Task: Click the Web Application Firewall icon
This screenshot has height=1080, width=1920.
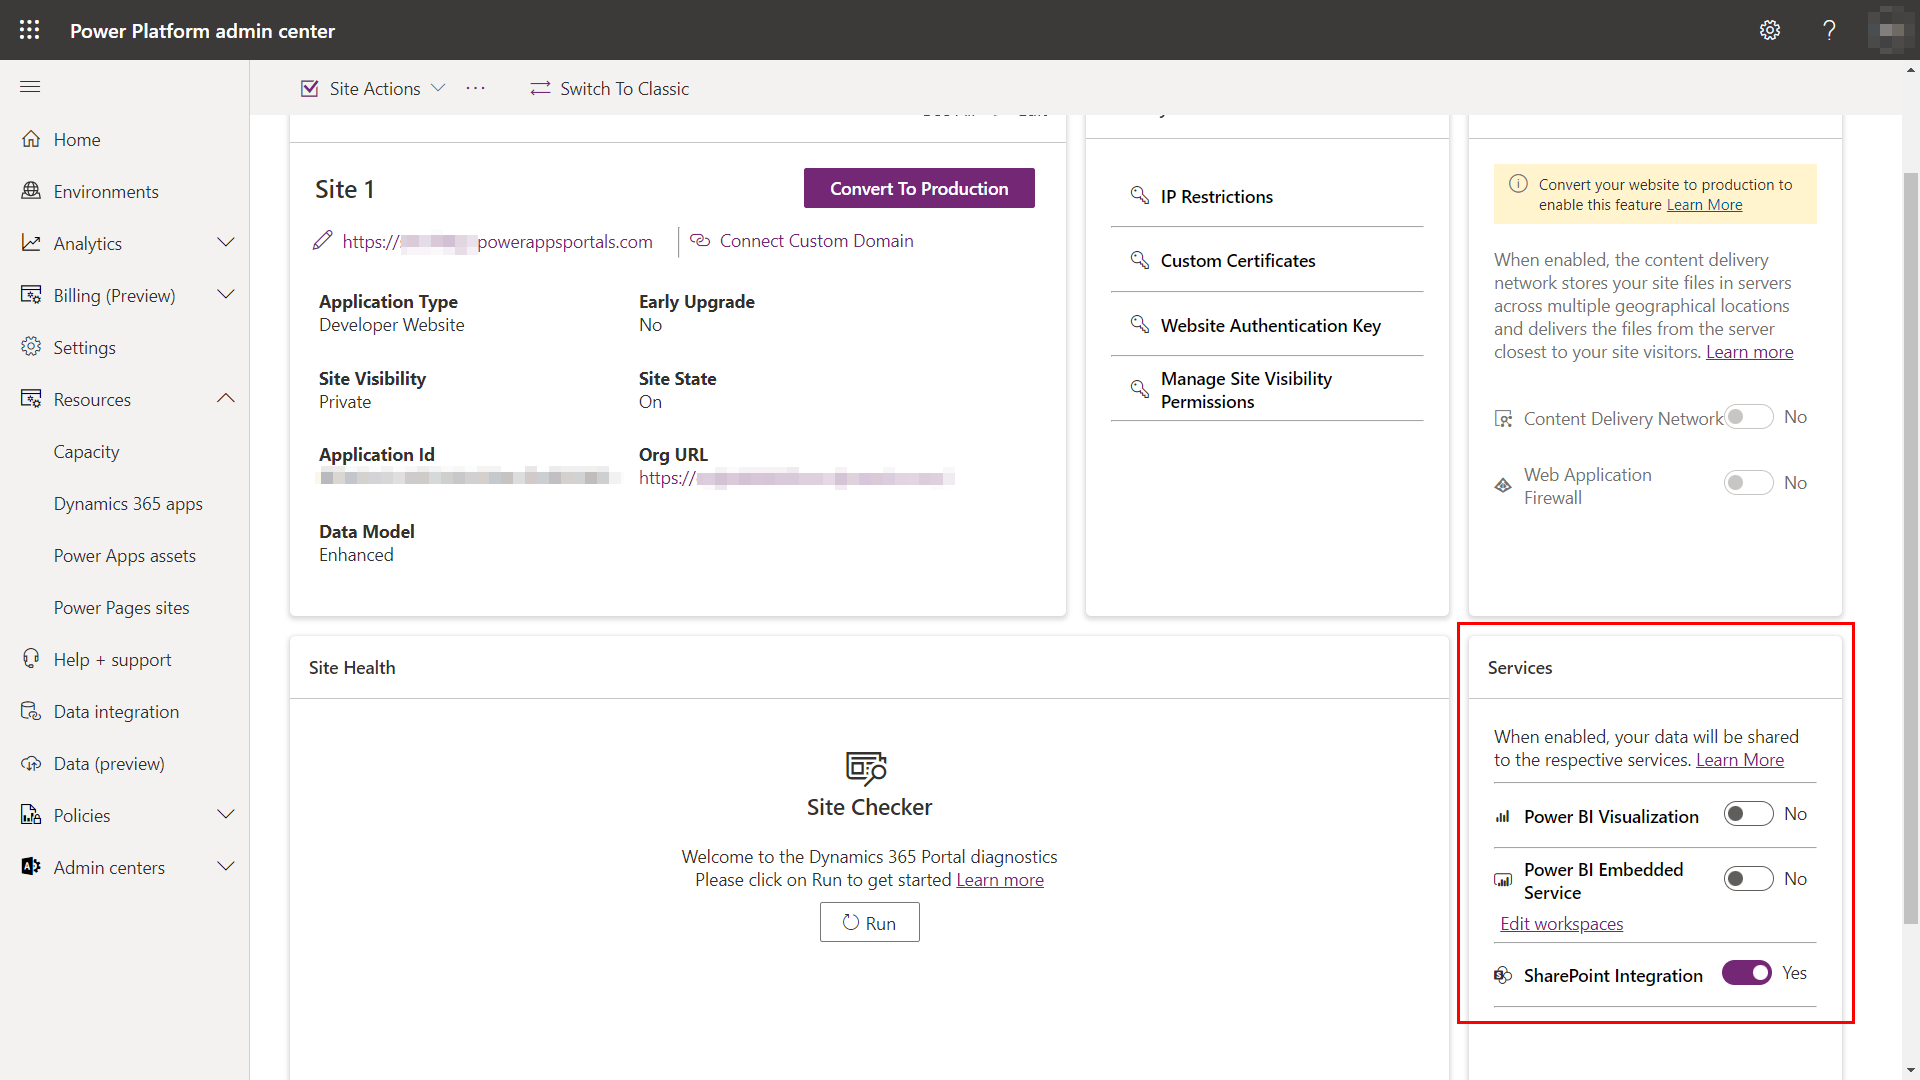Action: coord(1503,484)
